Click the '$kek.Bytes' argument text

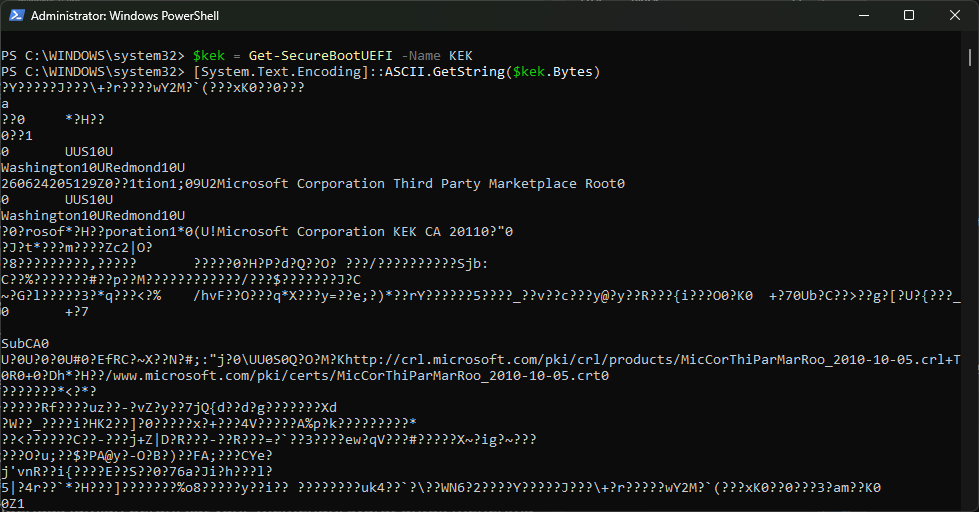[553, 72]
